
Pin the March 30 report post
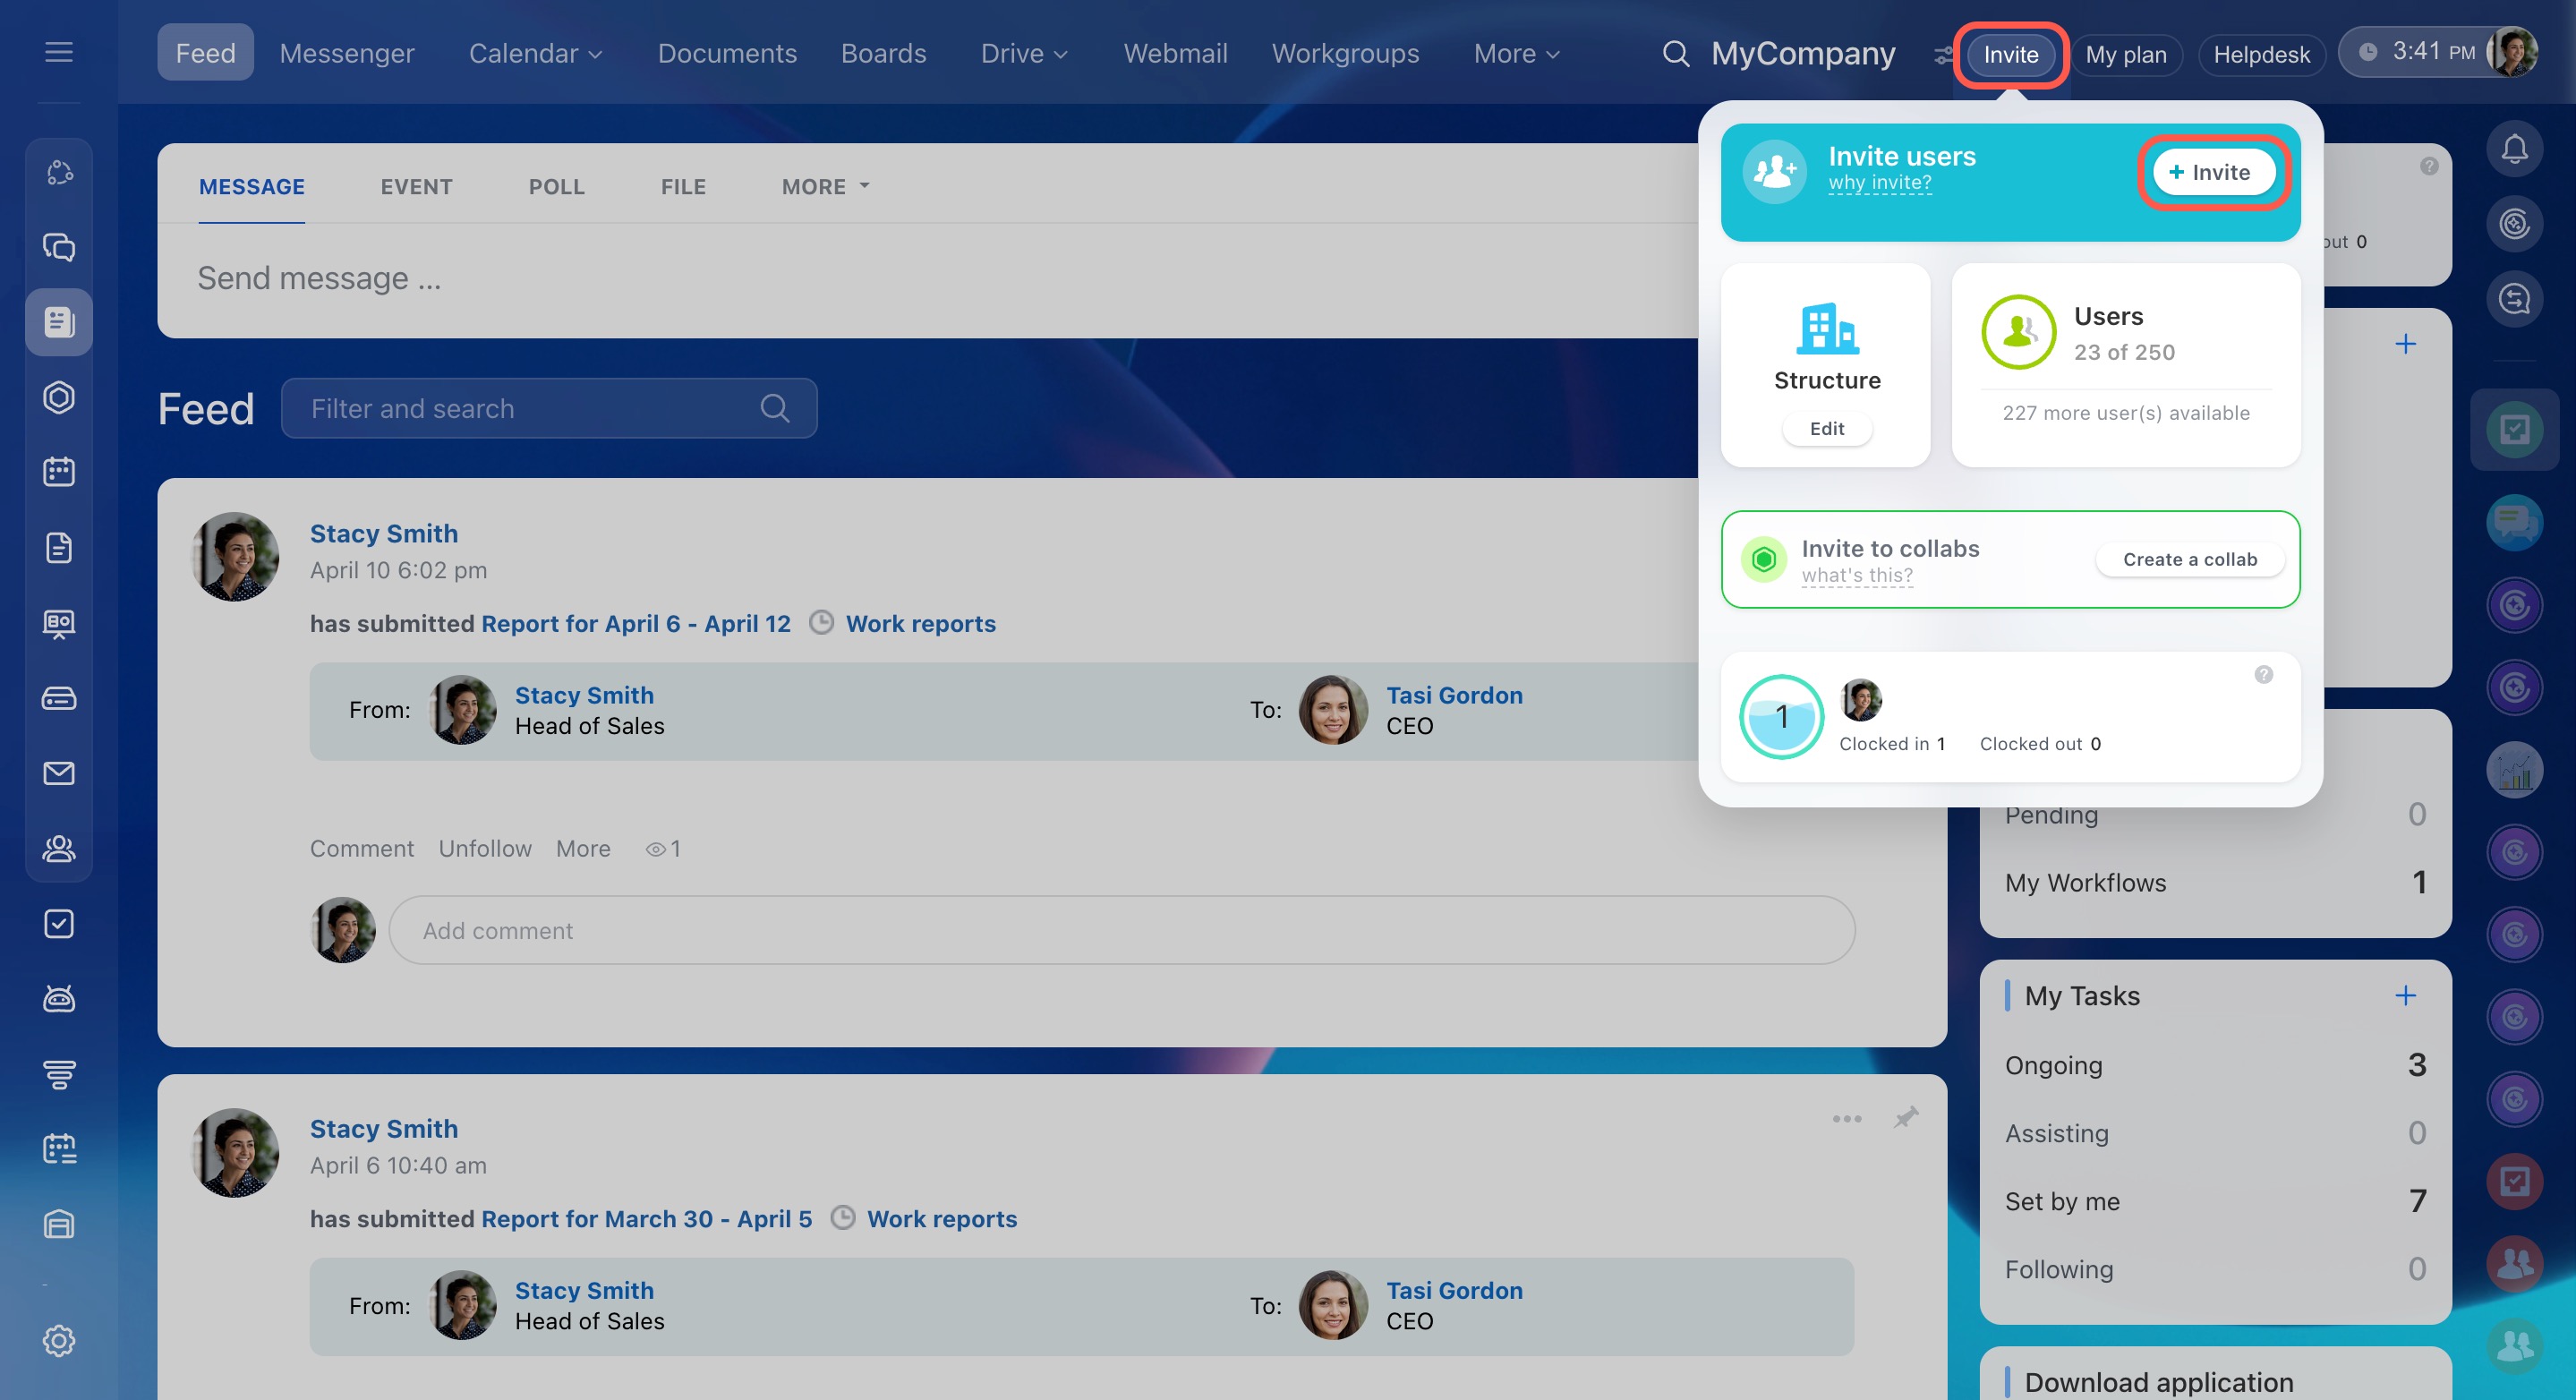tap(1906, 1117)
